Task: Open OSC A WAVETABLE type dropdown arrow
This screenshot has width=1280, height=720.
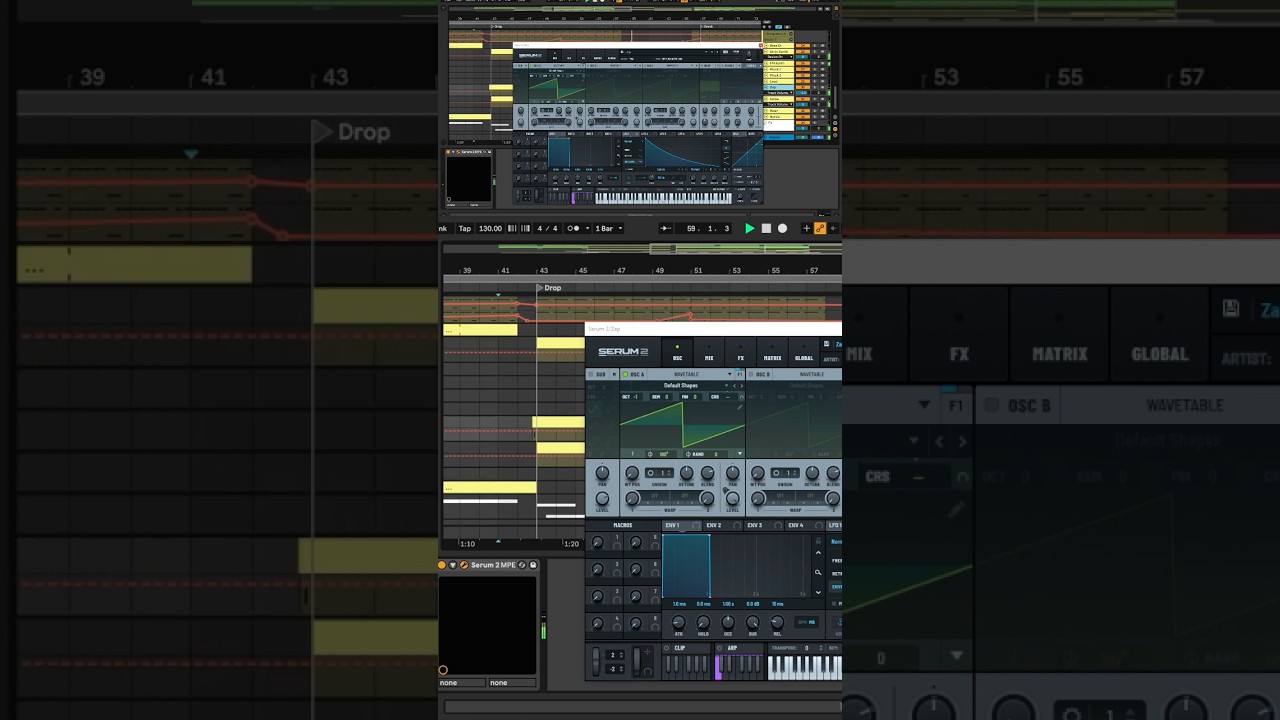Action: (729, 374)
